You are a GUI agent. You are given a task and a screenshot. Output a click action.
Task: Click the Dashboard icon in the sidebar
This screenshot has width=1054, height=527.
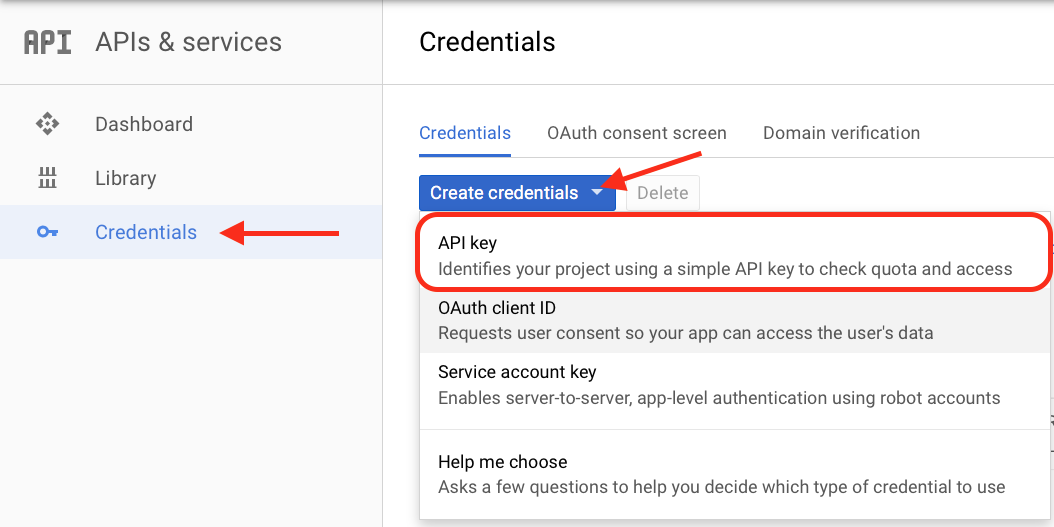[x=47, y=124]
